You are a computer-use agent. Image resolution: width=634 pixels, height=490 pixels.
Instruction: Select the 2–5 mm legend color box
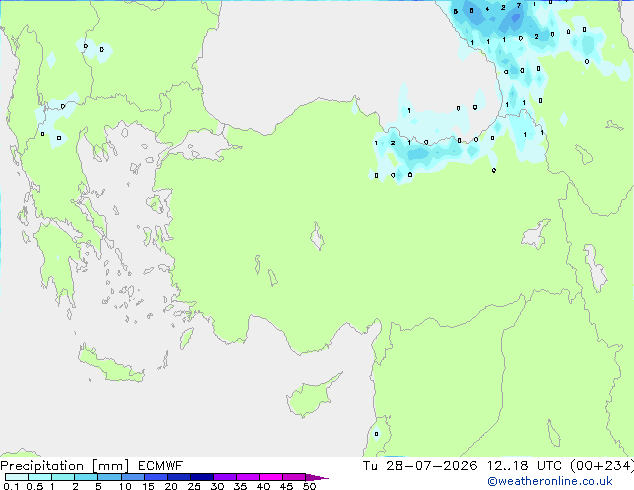[86, 477]
